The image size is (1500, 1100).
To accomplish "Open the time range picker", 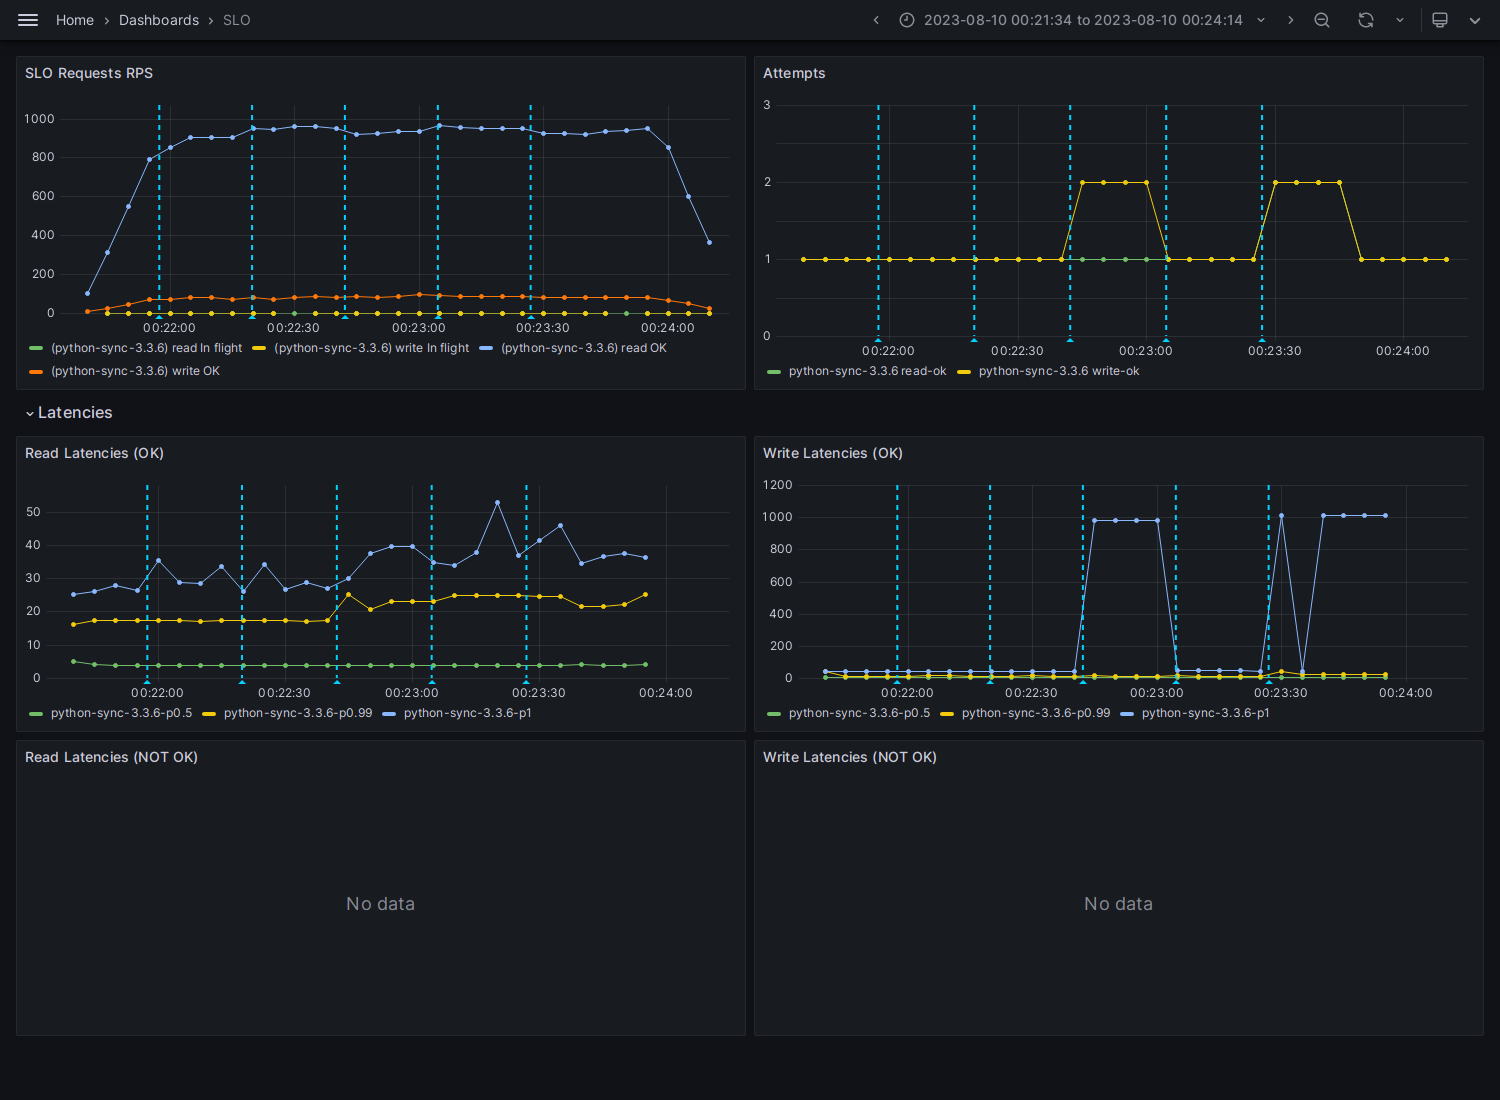I will coord(1083,20).
